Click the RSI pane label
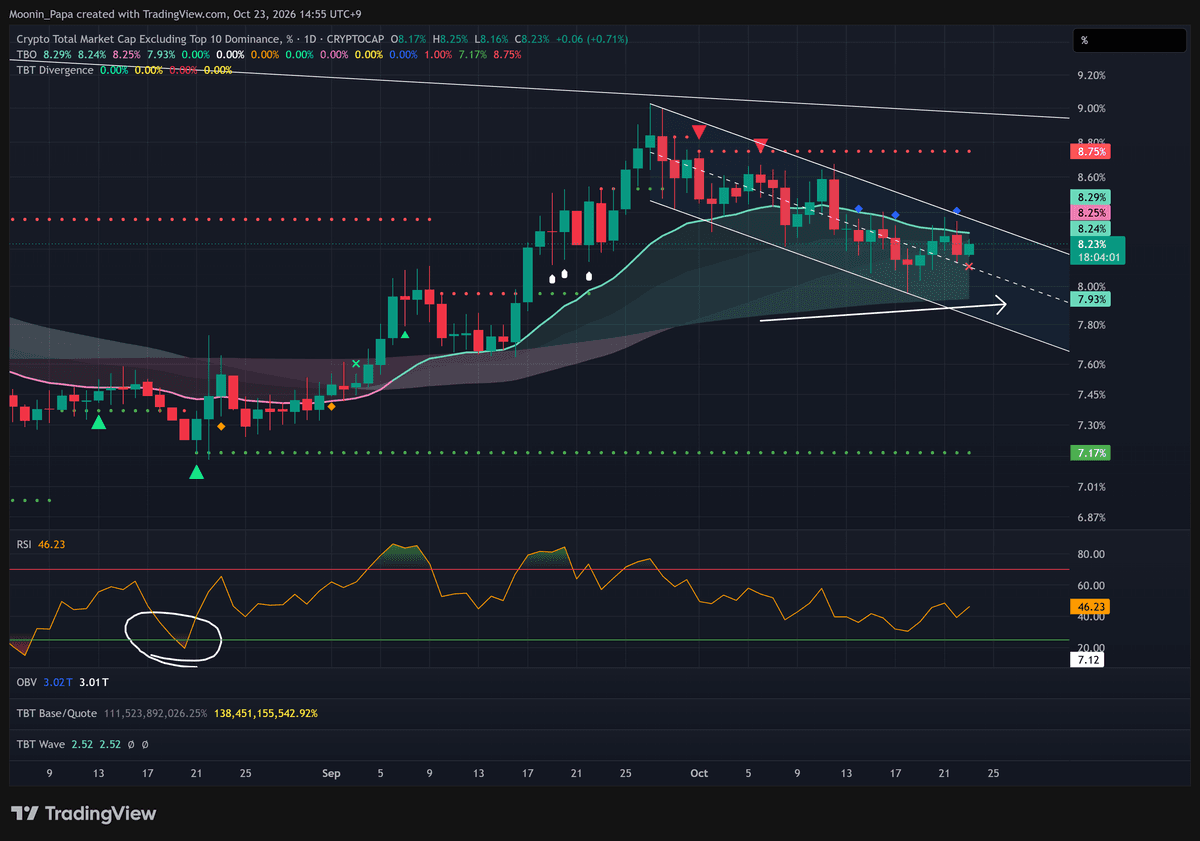The image size is (1200, 841). click(x=24, y=544)
